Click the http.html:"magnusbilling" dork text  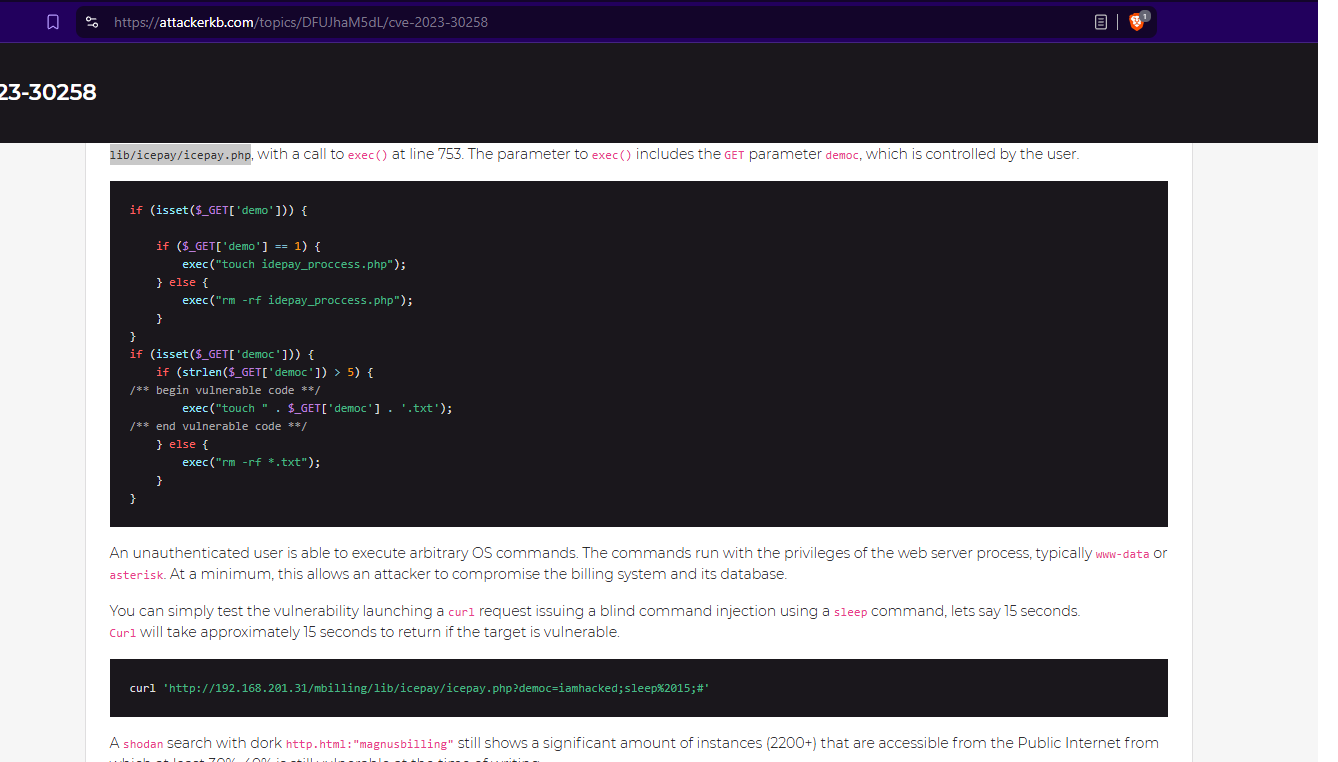369,744
